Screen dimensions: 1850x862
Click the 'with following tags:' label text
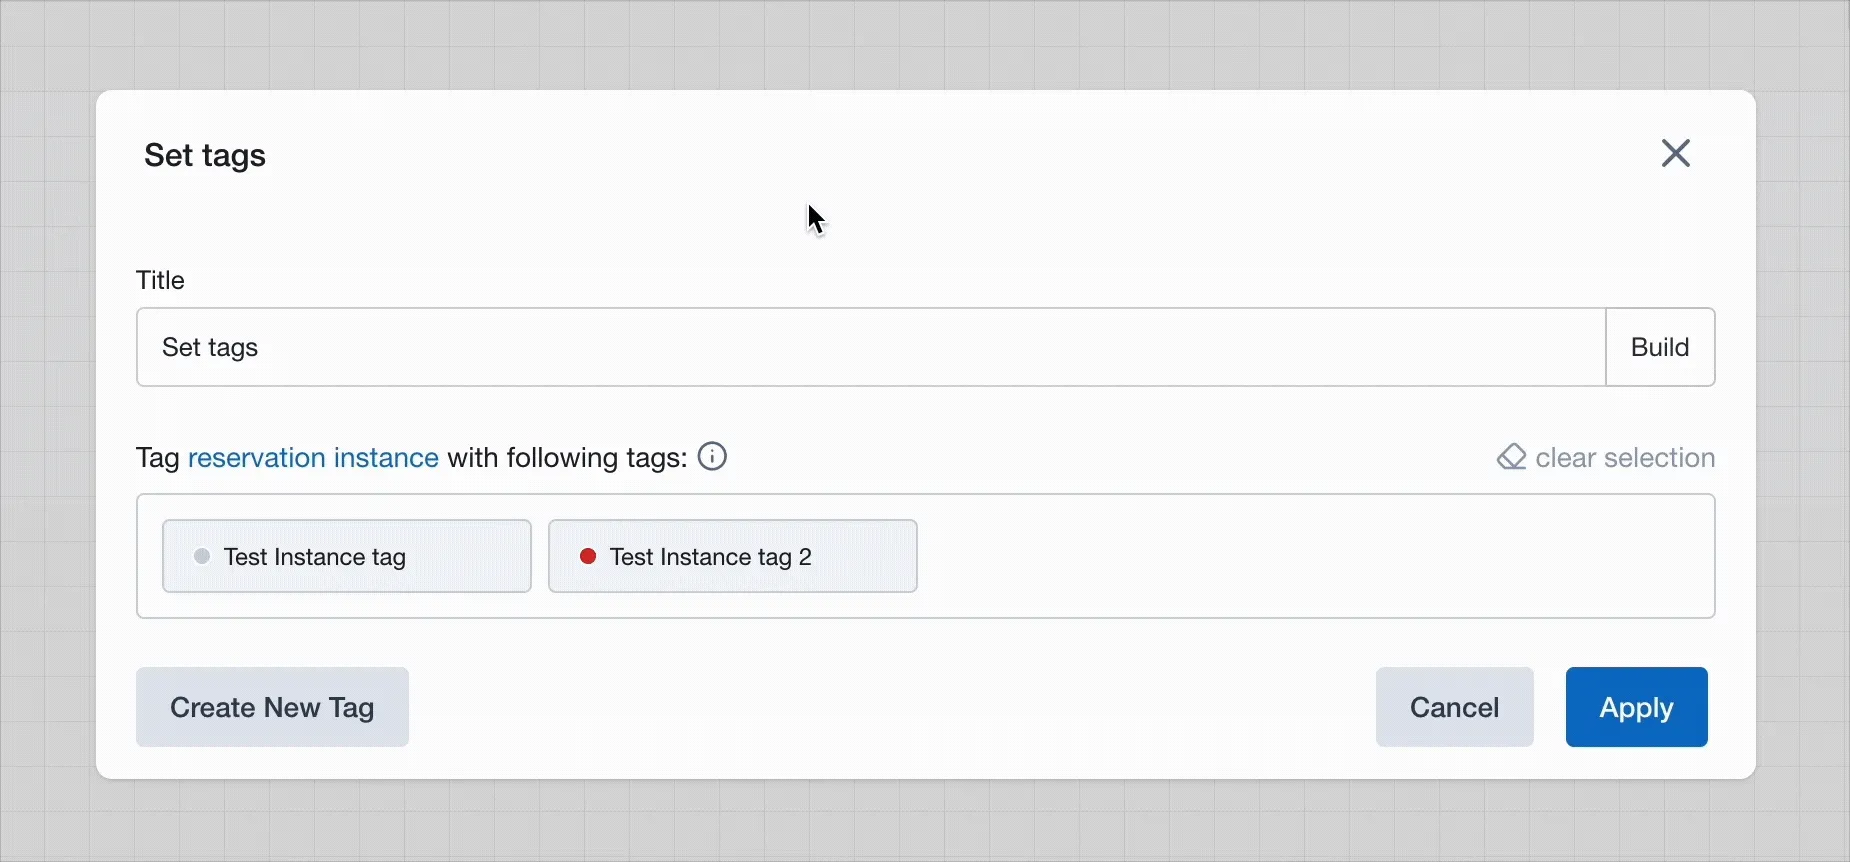[567, 458]
